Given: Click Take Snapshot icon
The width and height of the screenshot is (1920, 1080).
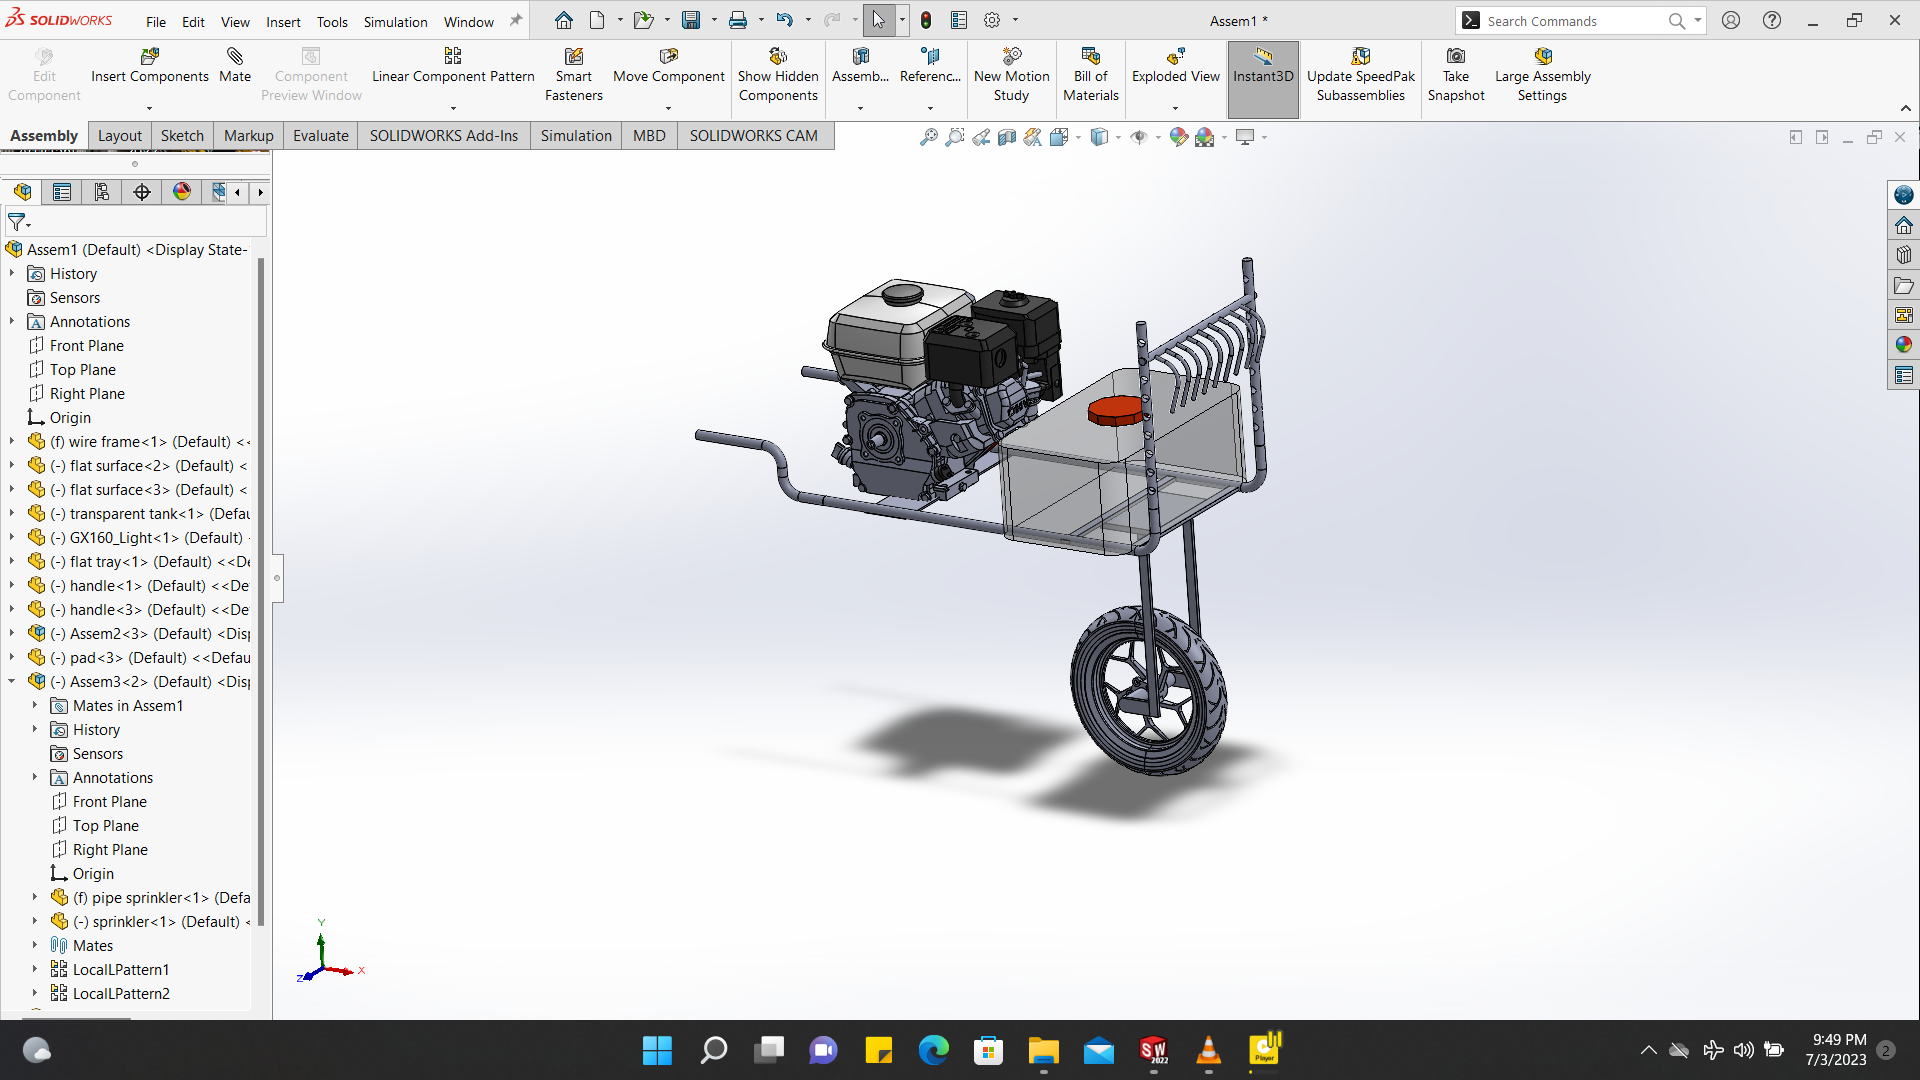Looking at the screenshot, I should click(x=1456, y=57).
